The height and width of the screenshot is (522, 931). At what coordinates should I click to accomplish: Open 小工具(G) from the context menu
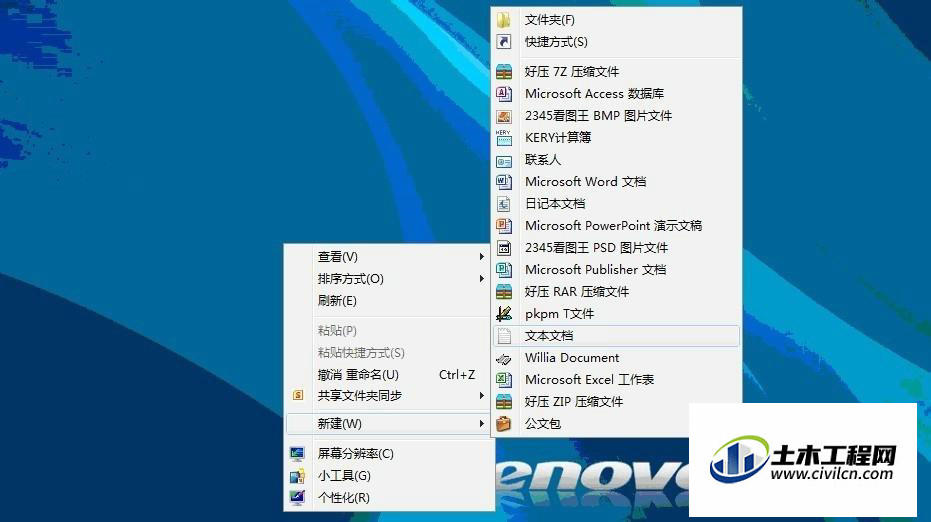(x=388, y=476)
